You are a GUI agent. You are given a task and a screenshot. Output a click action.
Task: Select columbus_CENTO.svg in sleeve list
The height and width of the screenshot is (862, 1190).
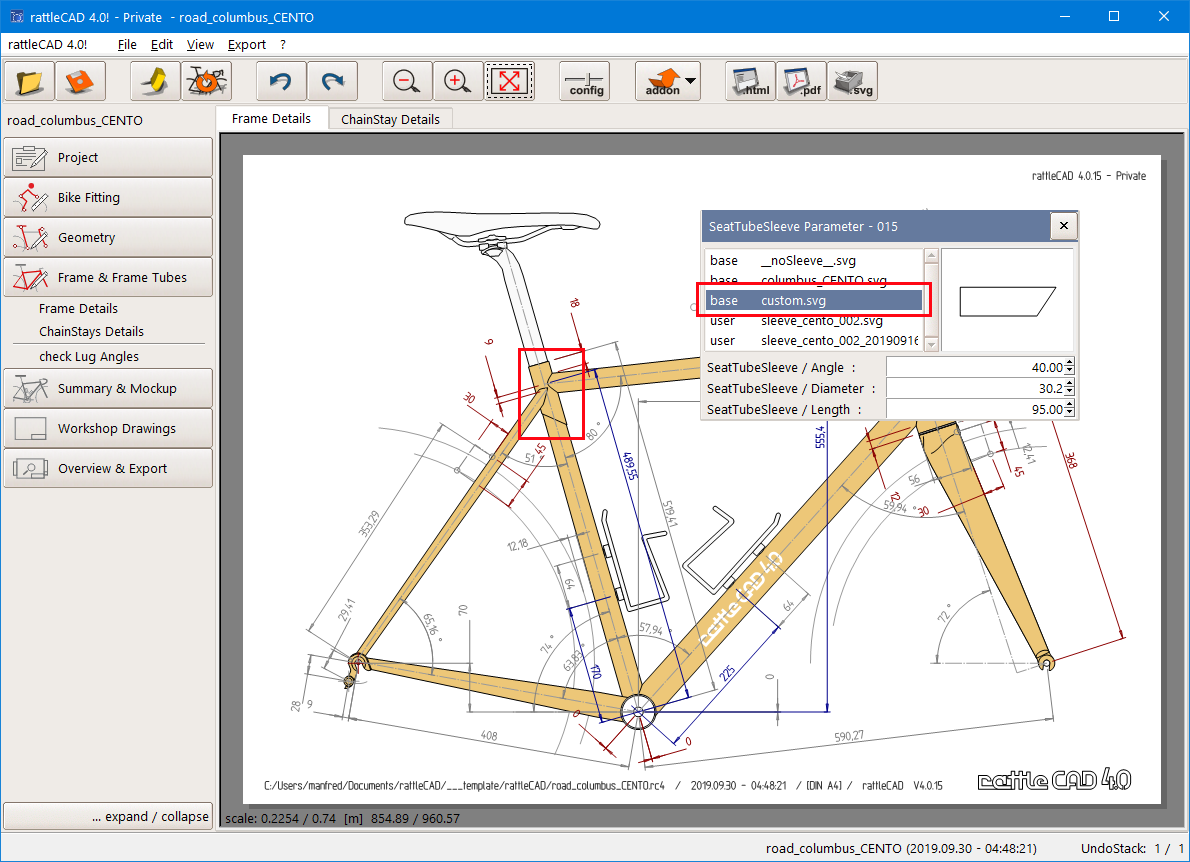click(x=814, y=279)
